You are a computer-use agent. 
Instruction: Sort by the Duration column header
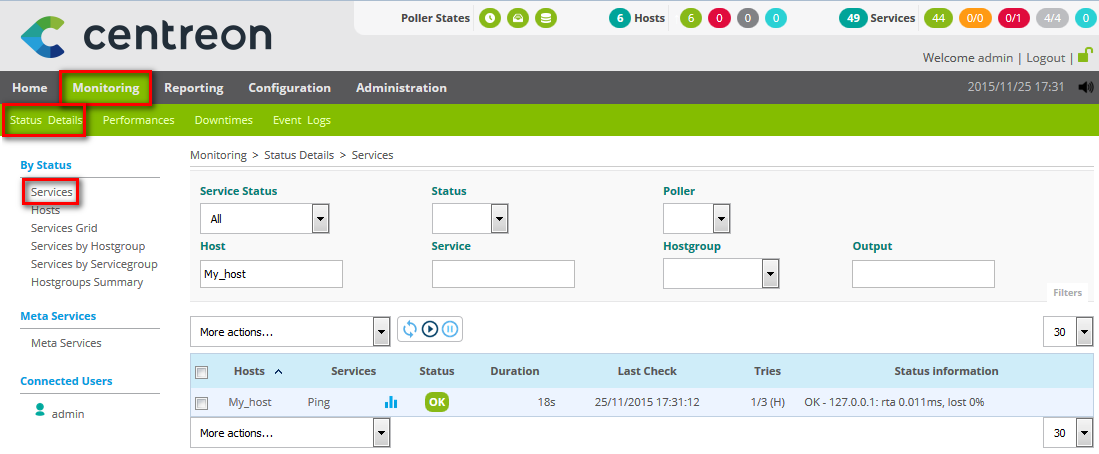tap(514, 371)
